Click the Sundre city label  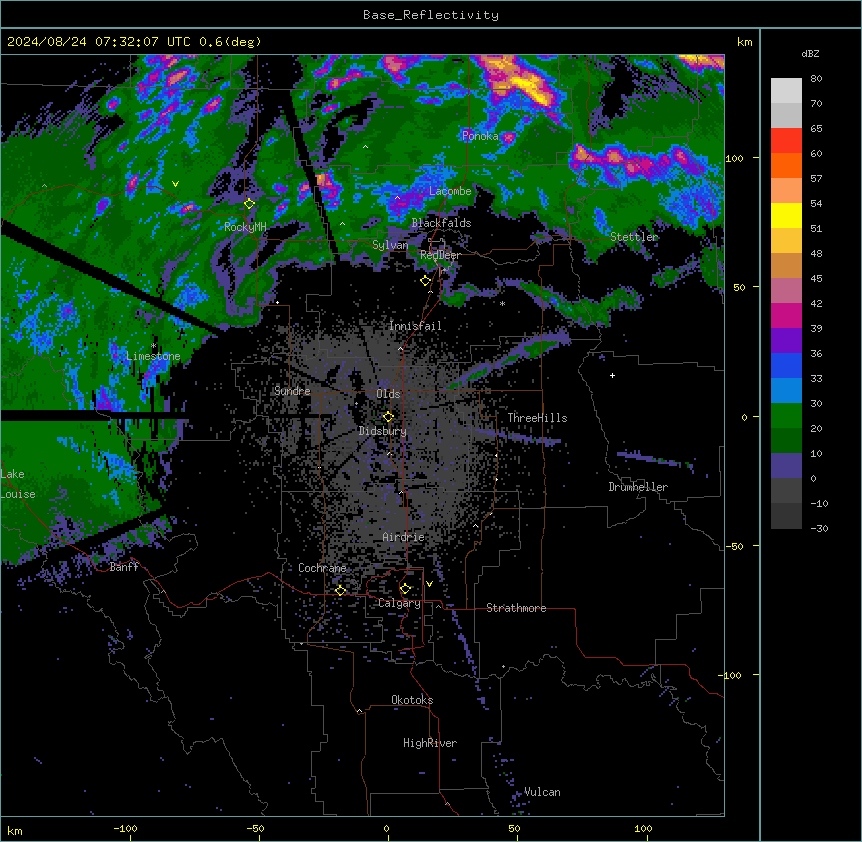click(x=292, y=391)
